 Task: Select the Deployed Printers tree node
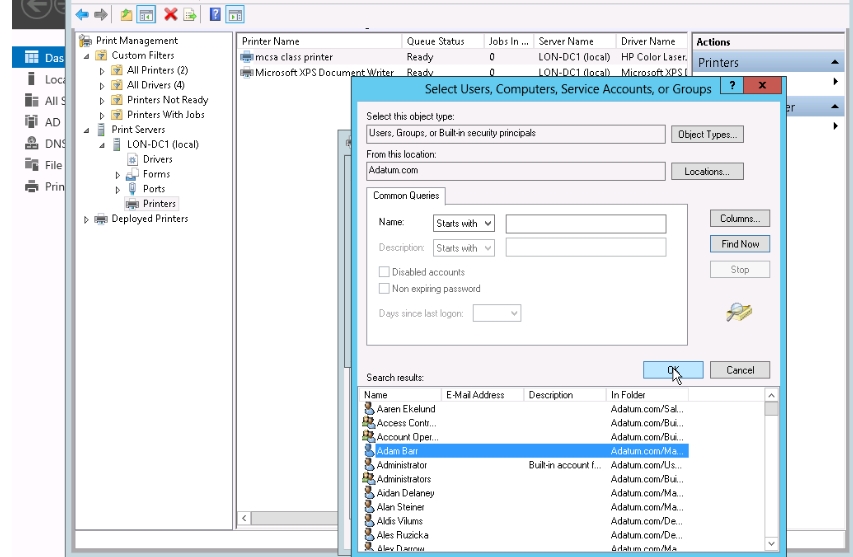pos(149,219)
